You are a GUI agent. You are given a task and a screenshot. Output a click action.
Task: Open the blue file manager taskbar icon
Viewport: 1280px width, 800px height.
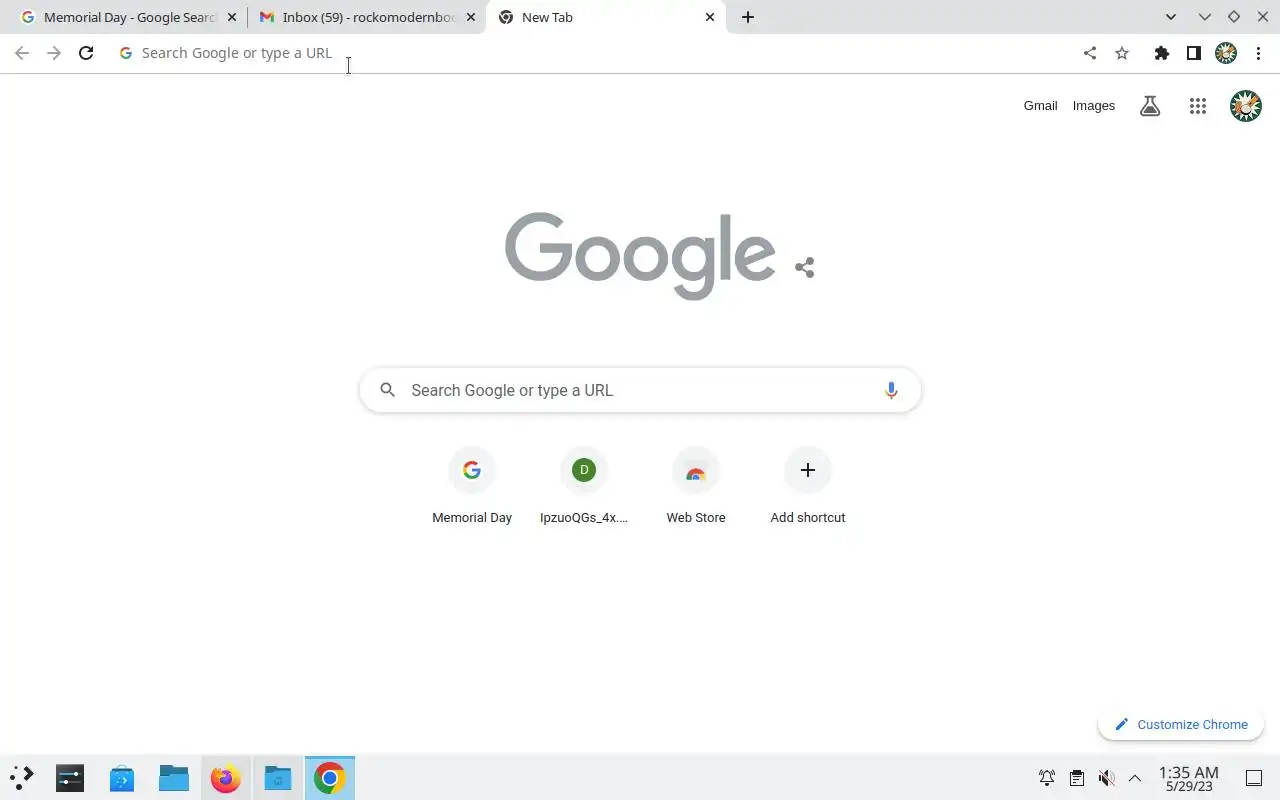coord(174,778)
